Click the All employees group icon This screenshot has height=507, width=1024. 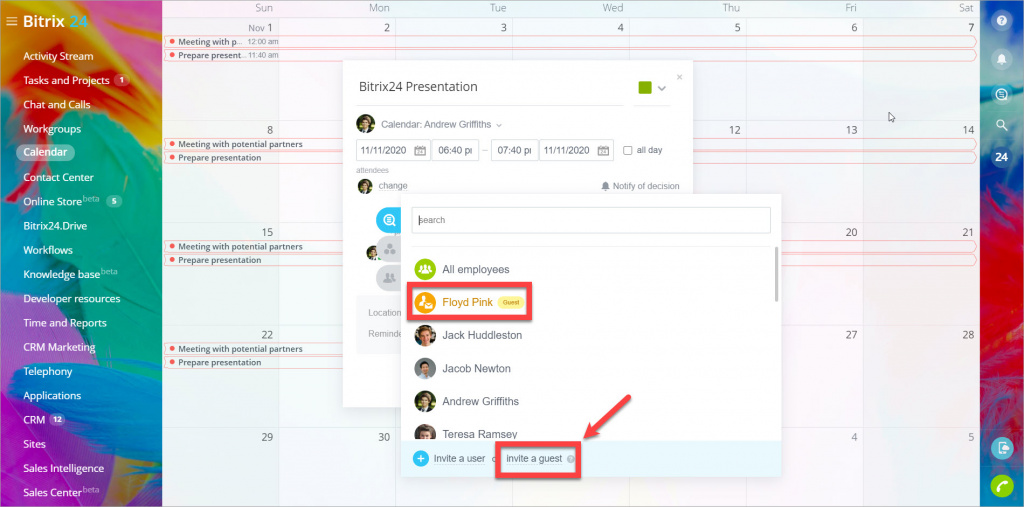pyautogui.click(x=425, y=269)
